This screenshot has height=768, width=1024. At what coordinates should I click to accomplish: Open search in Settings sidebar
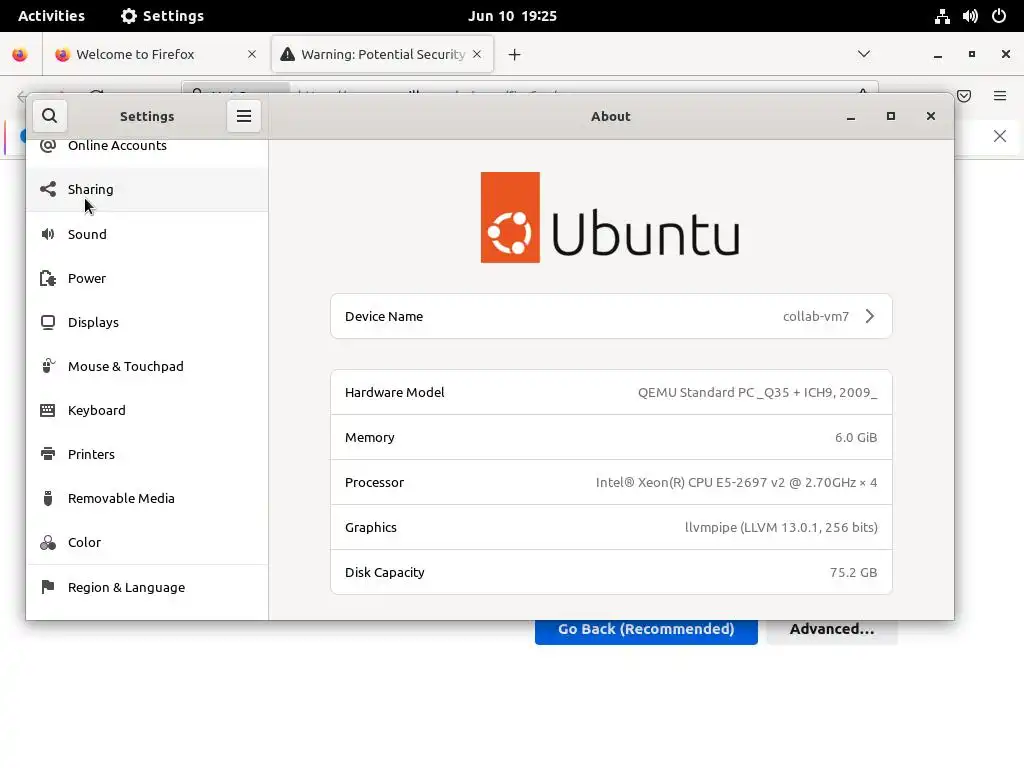click(x=50, y=116)
